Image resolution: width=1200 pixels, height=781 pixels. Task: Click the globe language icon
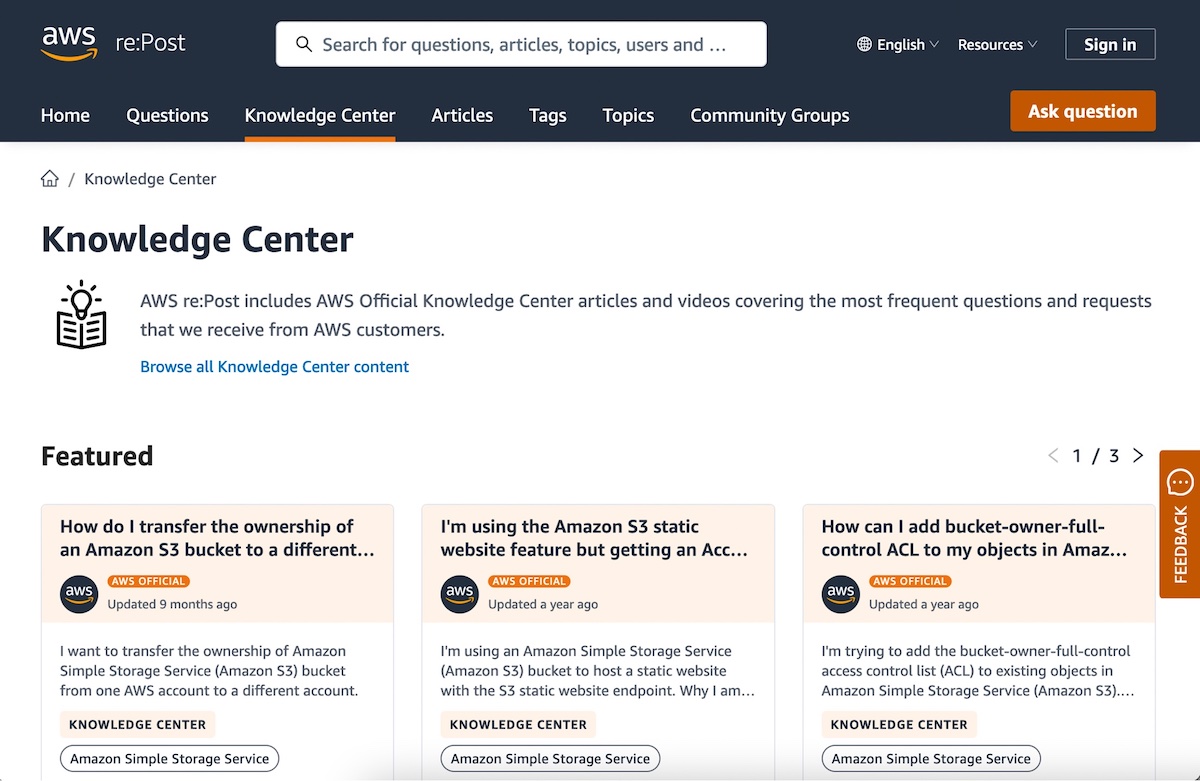pyautogui.click(x=865, y=44)
